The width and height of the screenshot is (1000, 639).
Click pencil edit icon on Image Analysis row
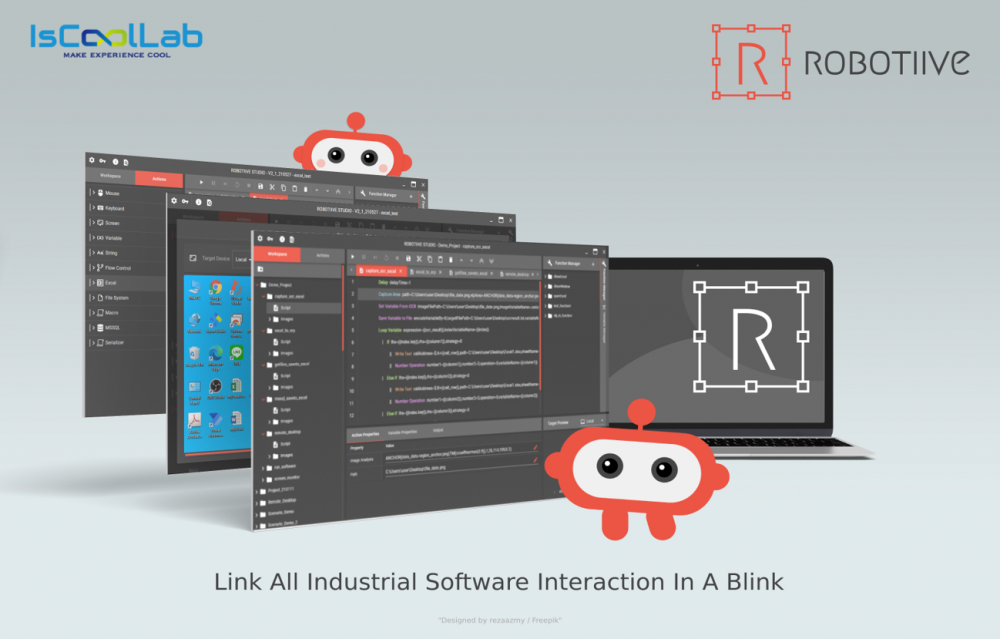coord(536,461)
